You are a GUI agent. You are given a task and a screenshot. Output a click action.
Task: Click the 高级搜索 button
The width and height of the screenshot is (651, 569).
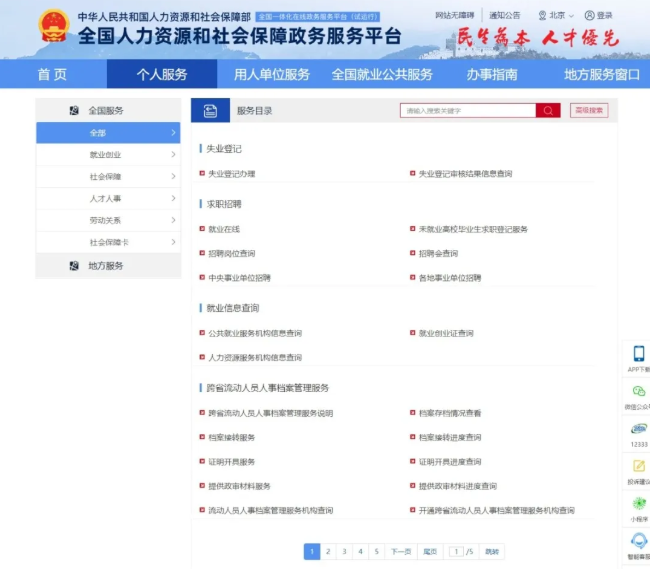589,111
